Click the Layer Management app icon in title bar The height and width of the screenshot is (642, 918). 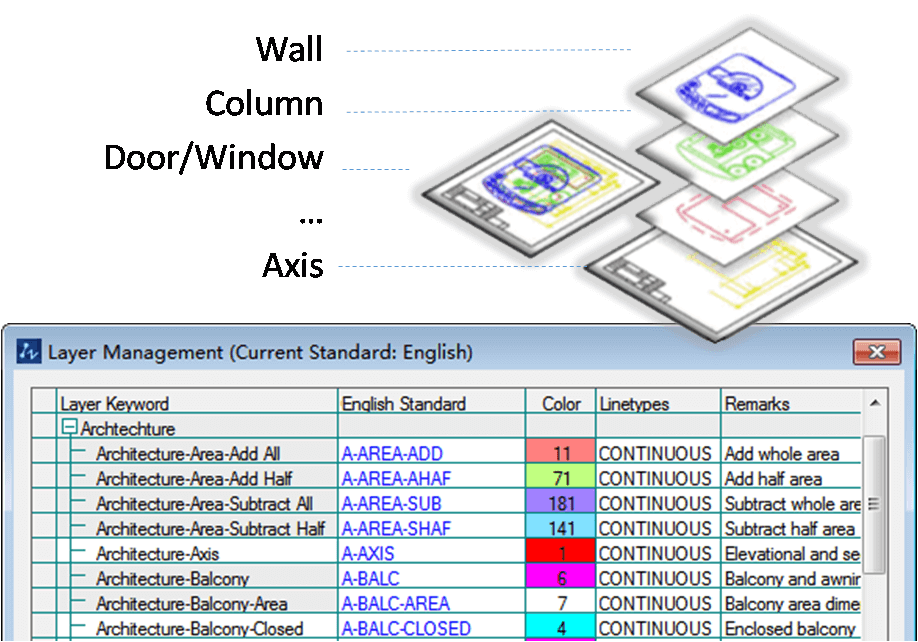coord(30,353)
